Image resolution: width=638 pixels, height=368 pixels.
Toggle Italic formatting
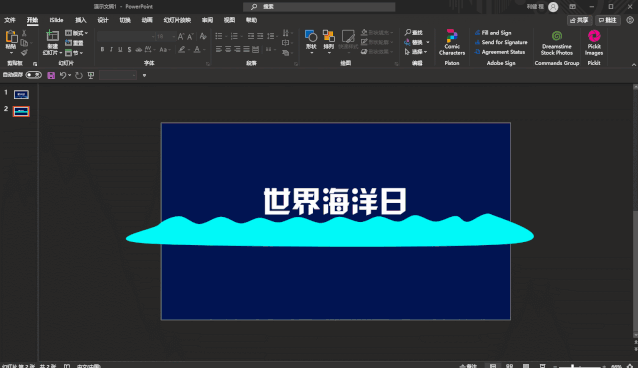(111, 50)
